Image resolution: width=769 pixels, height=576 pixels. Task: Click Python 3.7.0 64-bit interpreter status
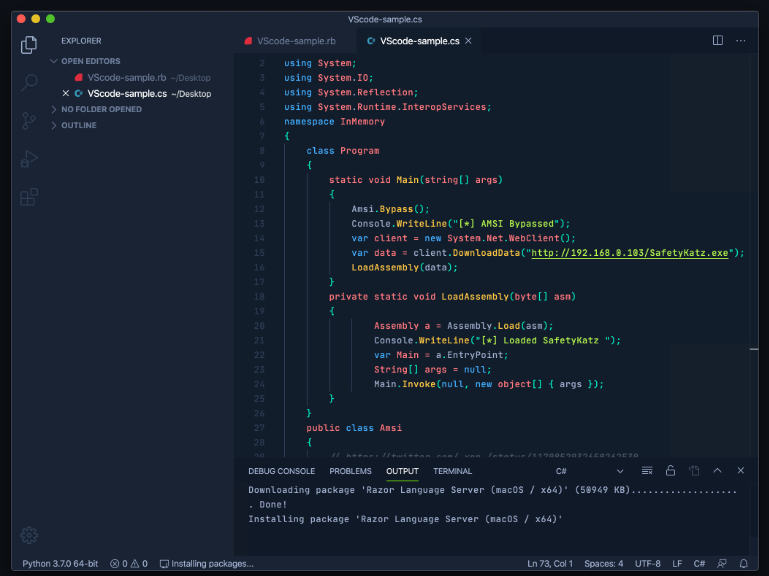60,564
